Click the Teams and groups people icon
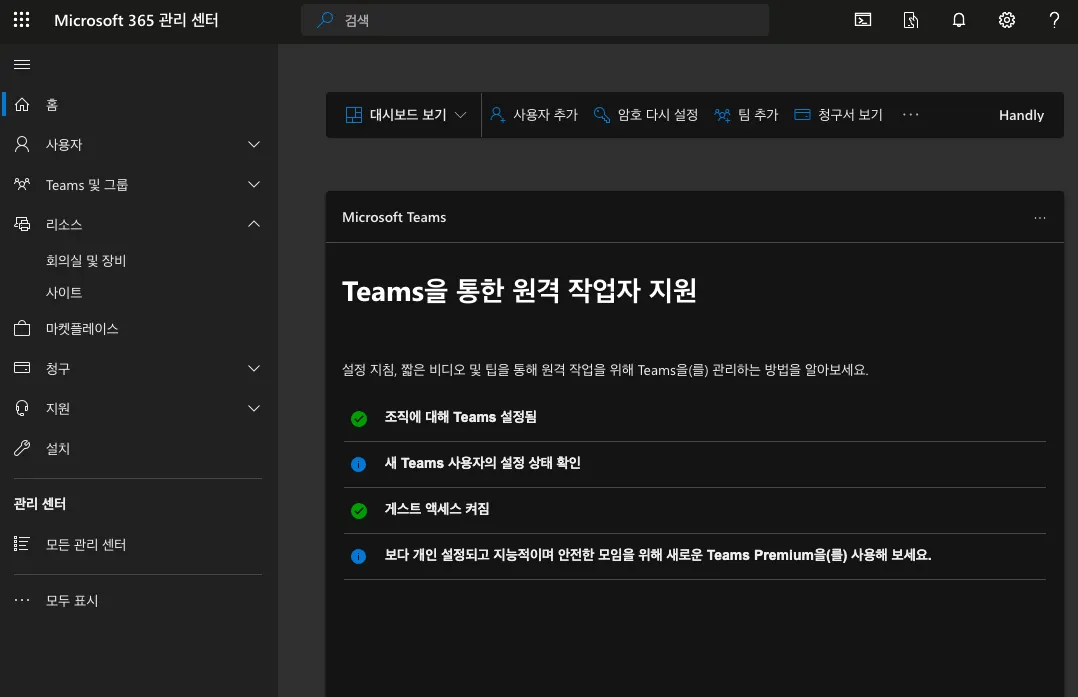The image size is (1078, 697). (x=22, y=184)
